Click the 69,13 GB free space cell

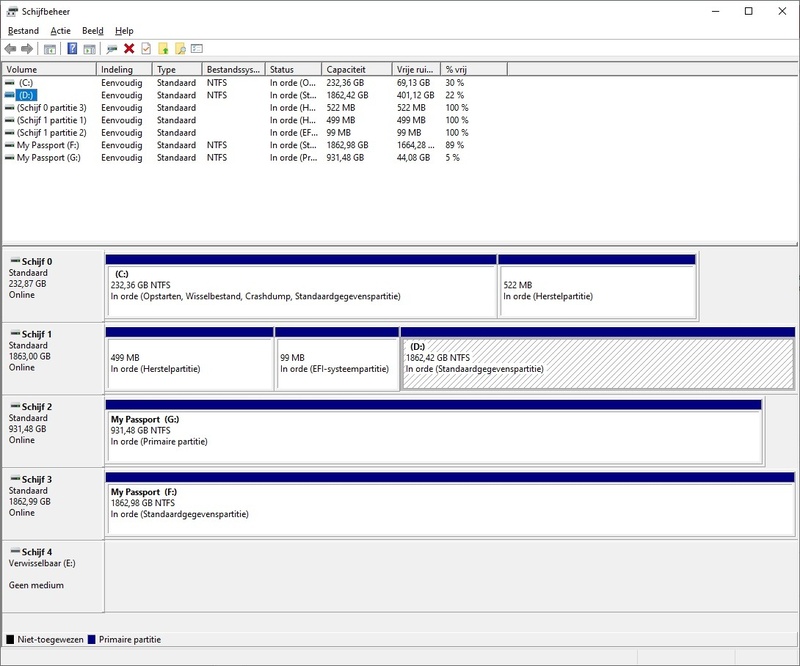[x=413, y=83]
